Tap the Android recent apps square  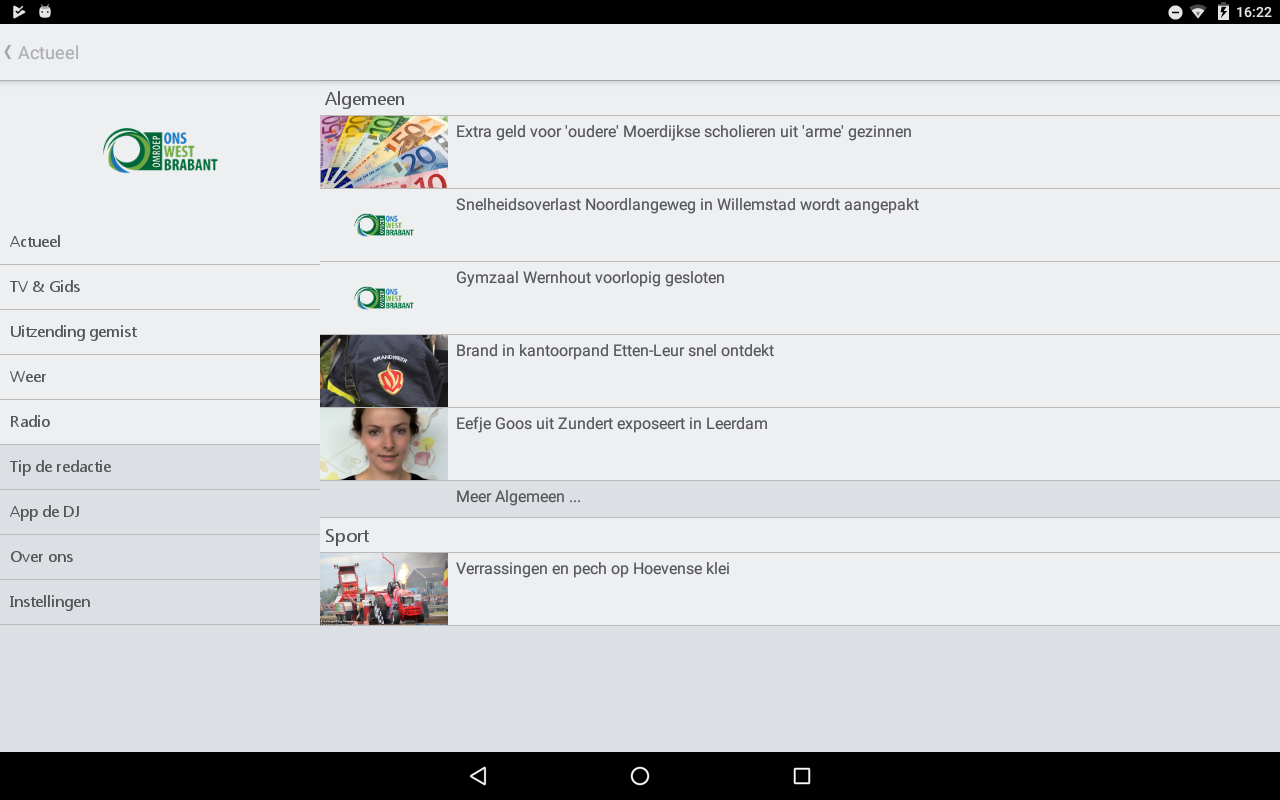(x=801, y=776)
